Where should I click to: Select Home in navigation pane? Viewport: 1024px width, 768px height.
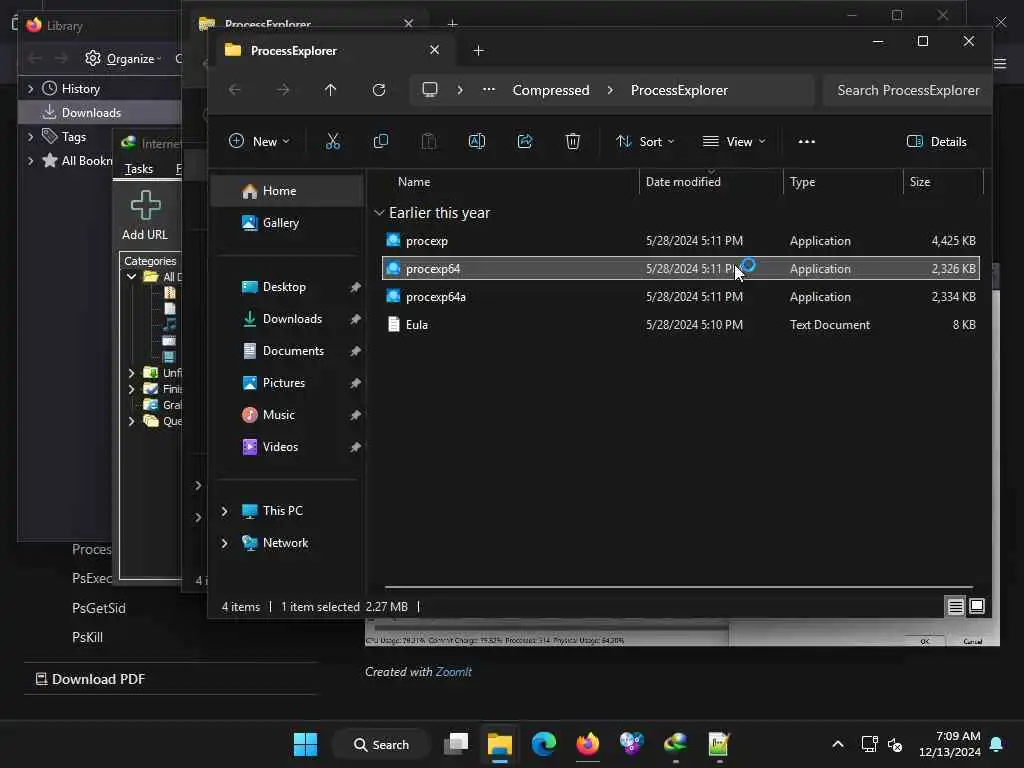point(287,191)
